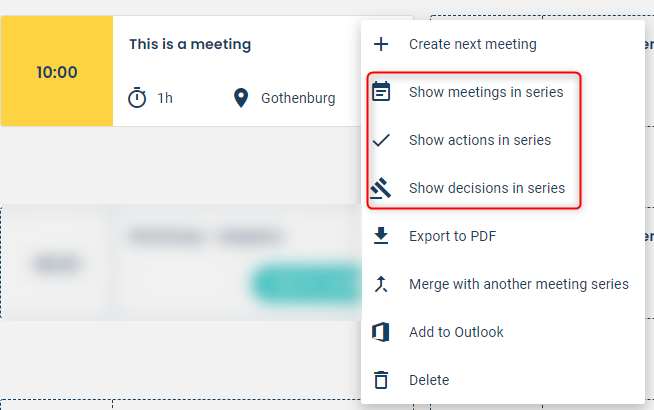
Task: Open Show decisions in series
Action: point(487,188)
